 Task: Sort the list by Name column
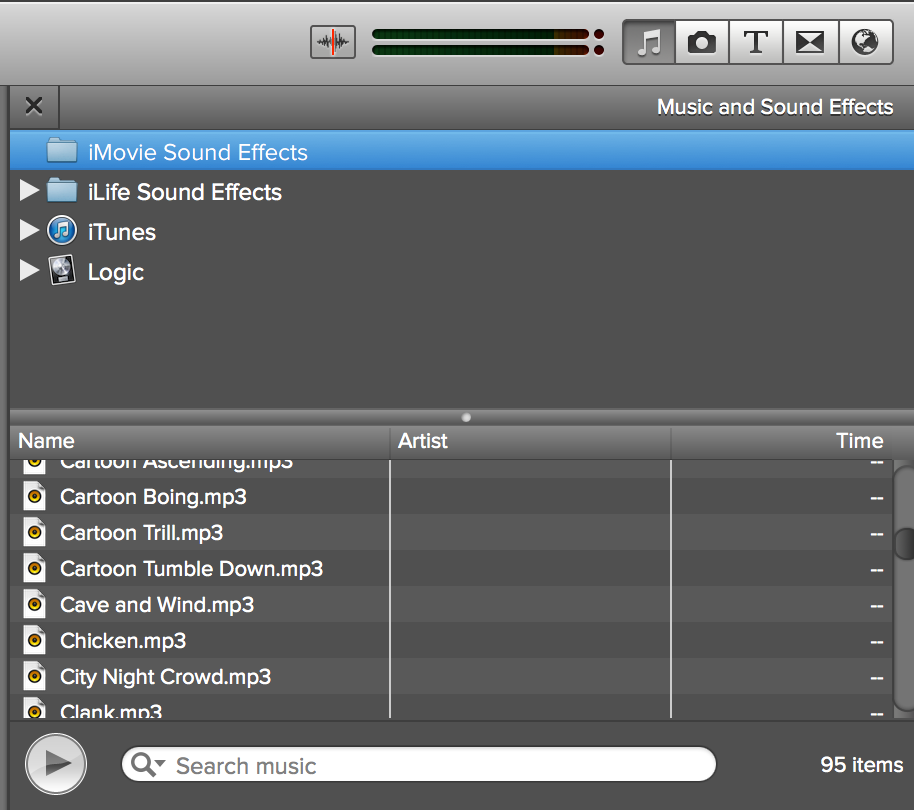tap(200, 441)
